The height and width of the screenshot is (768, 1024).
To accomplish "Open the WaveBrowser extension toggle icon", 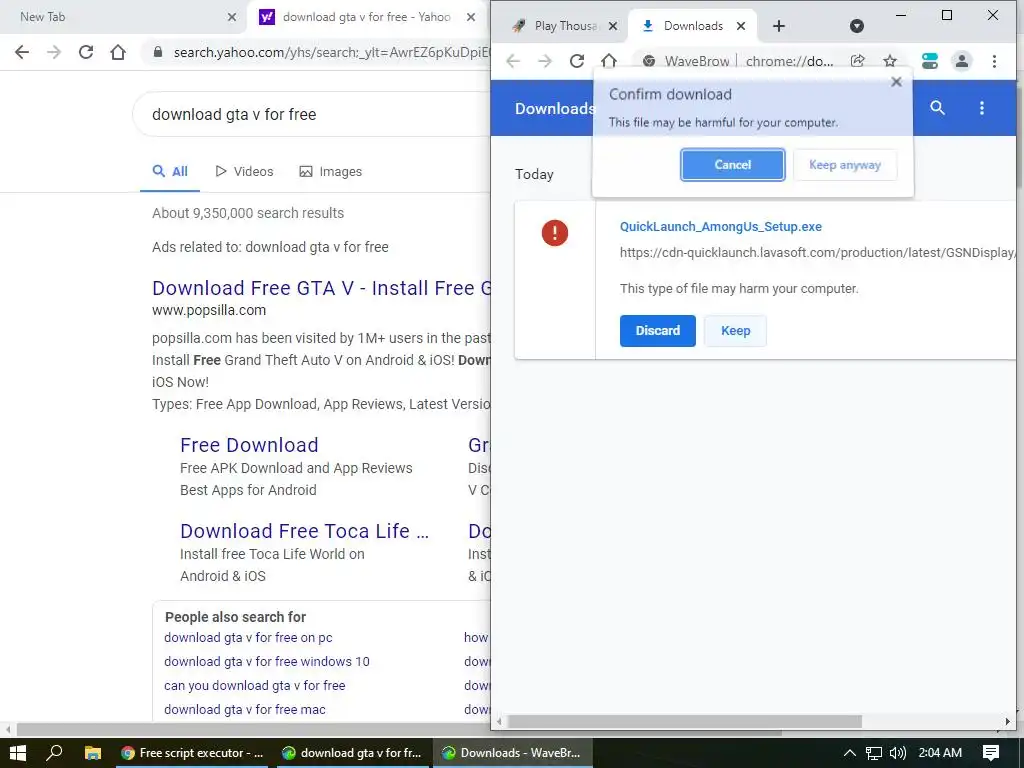I will [929, 61].
